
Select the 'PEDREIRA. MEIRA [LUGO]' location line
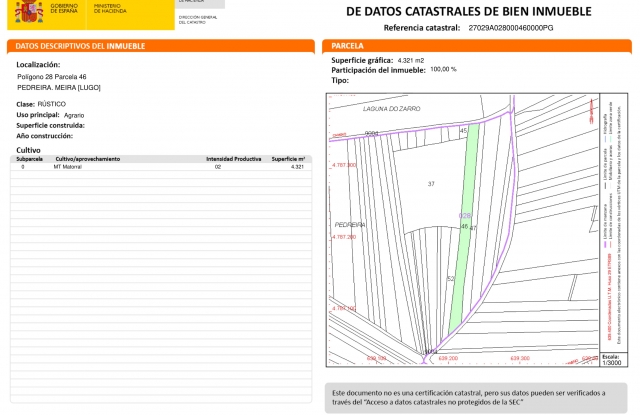tap(59, 87)
